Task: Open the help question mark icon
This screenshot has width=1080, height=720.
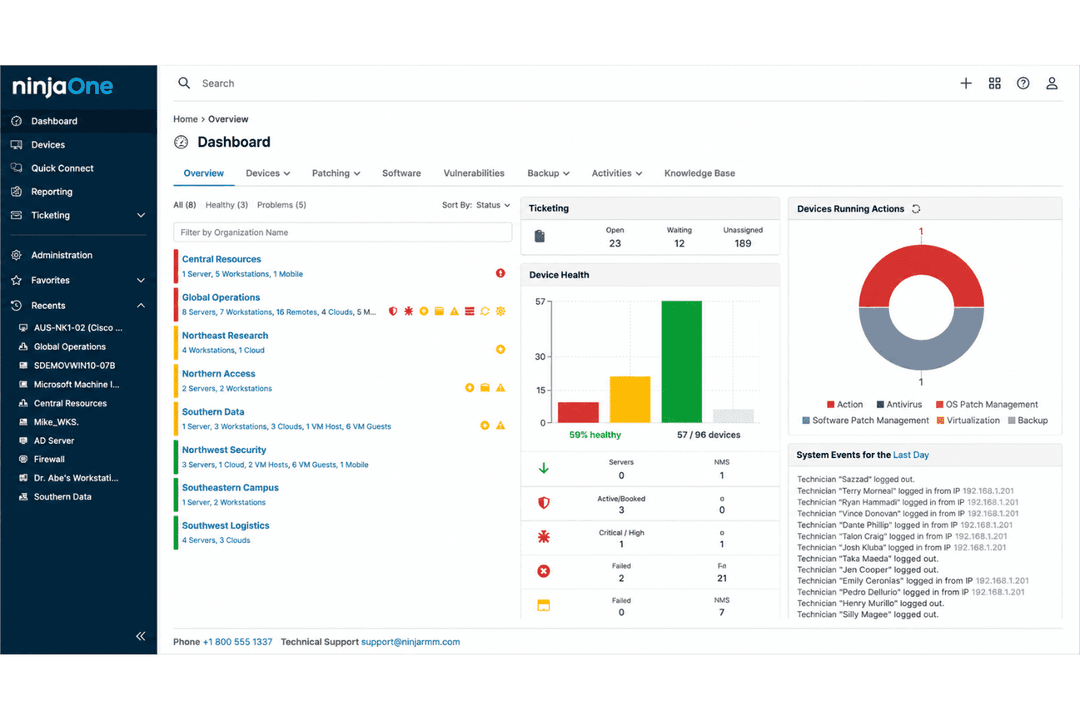Action: pos(1023,83)
